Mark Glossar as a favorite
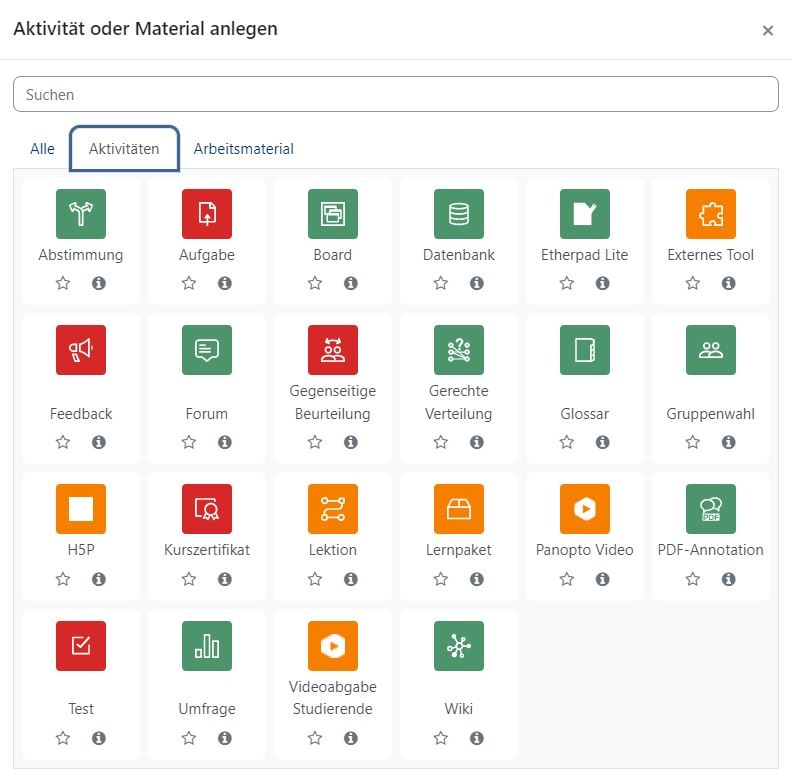The image size is (792, 778). [567, 442]
